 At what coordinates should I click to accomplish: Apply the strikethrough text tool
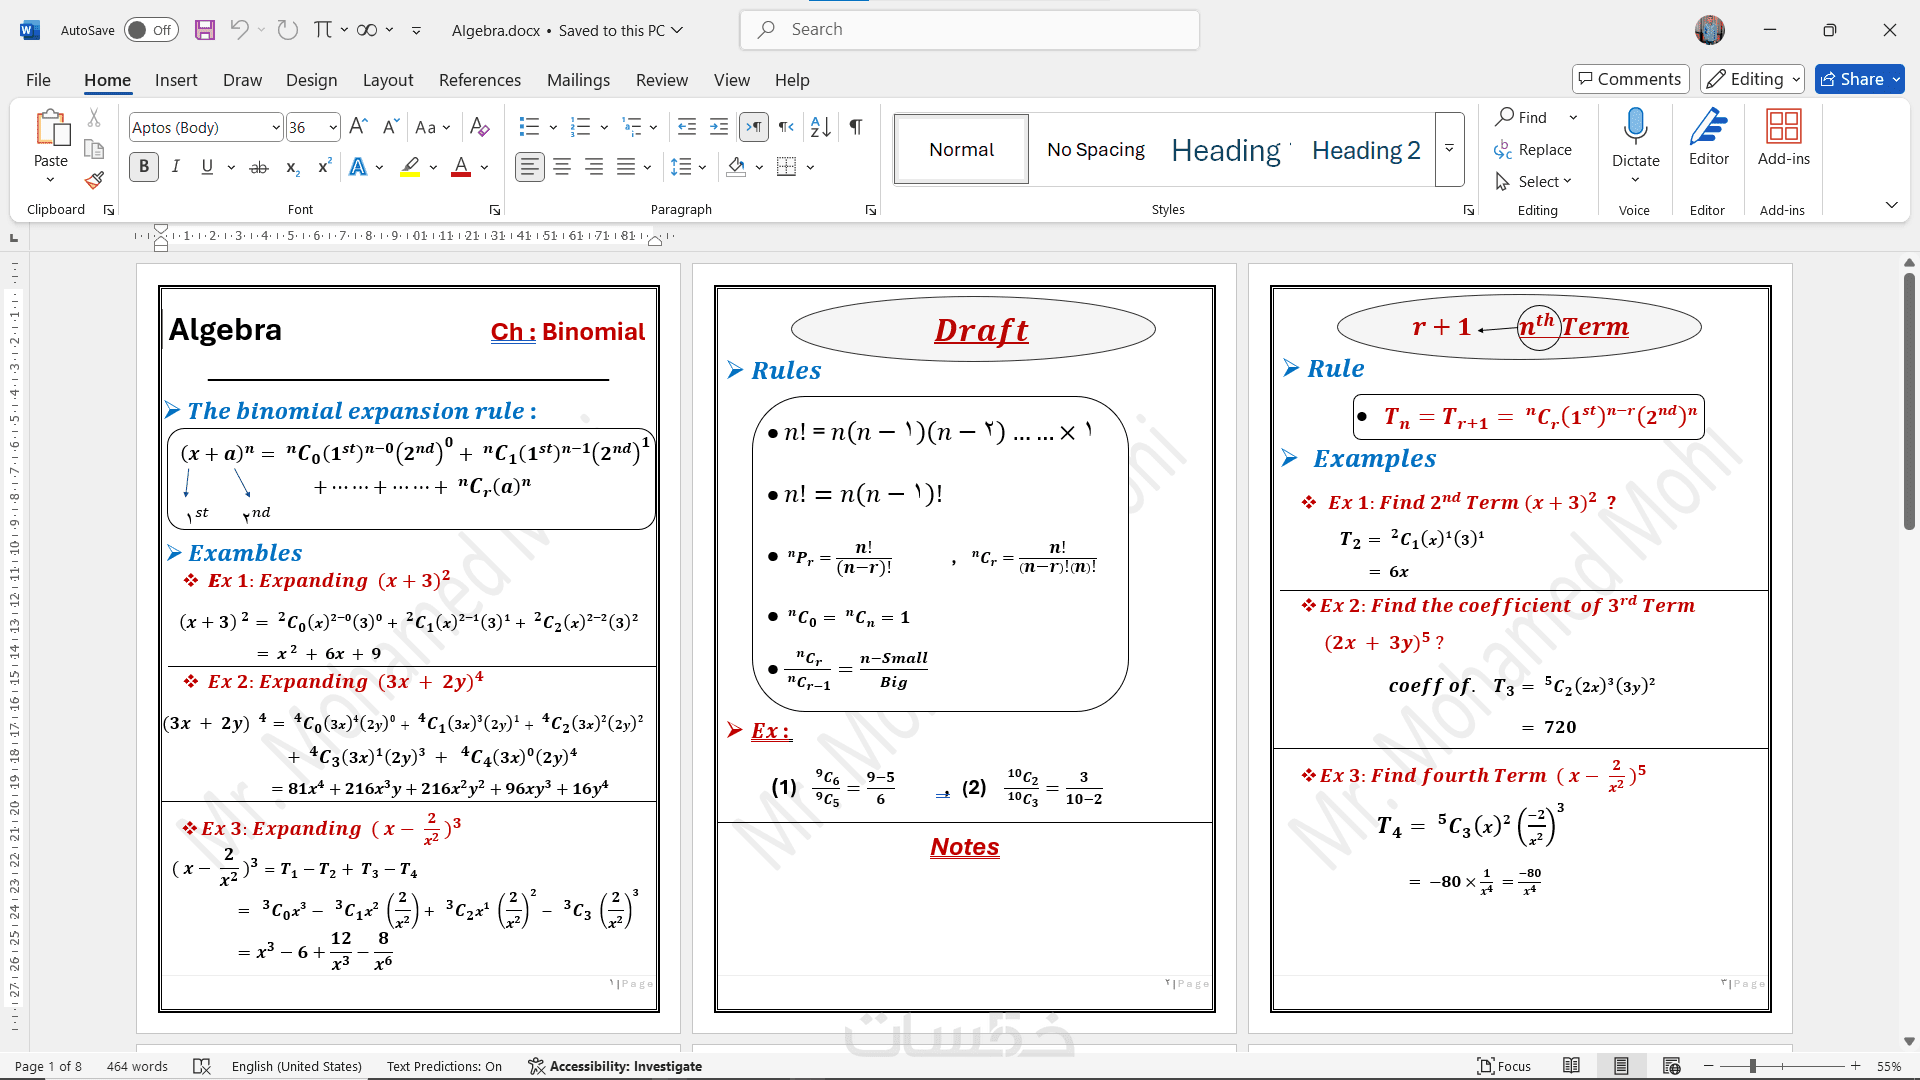[259, 167]
